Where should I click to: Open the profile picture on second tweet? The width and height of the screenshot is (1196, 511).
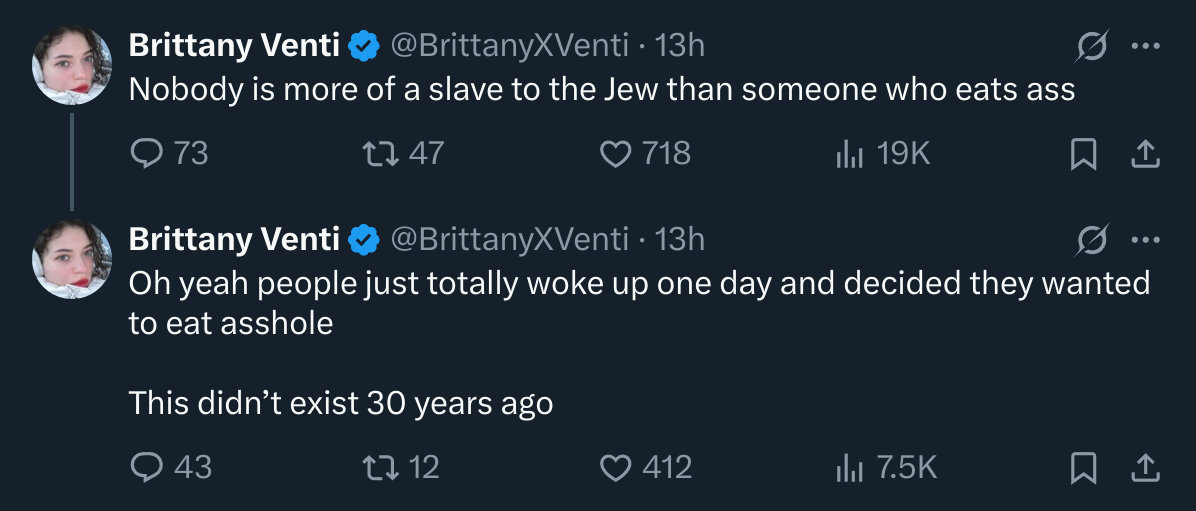click(x=71, y=258)
